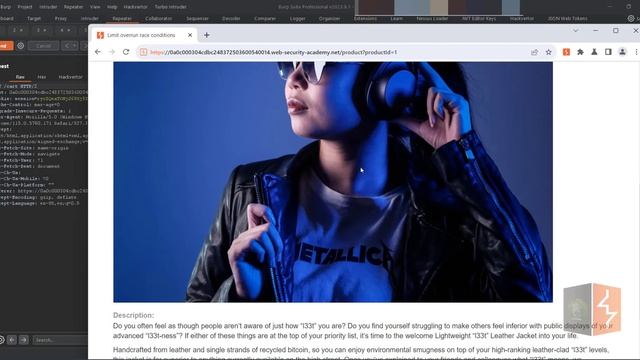The image size is (640, 360).
Task: Go back in the browser
Action: [x=98, y=52]
